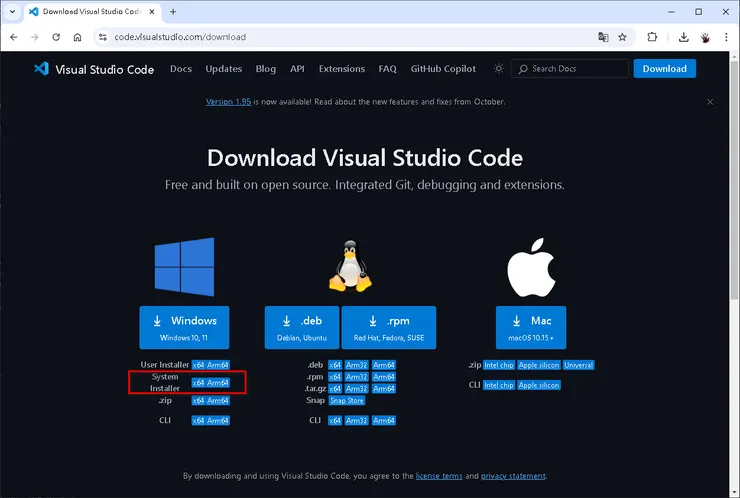Open the Chrome three-dot menu
740x498 pixels.
point(726,37)
